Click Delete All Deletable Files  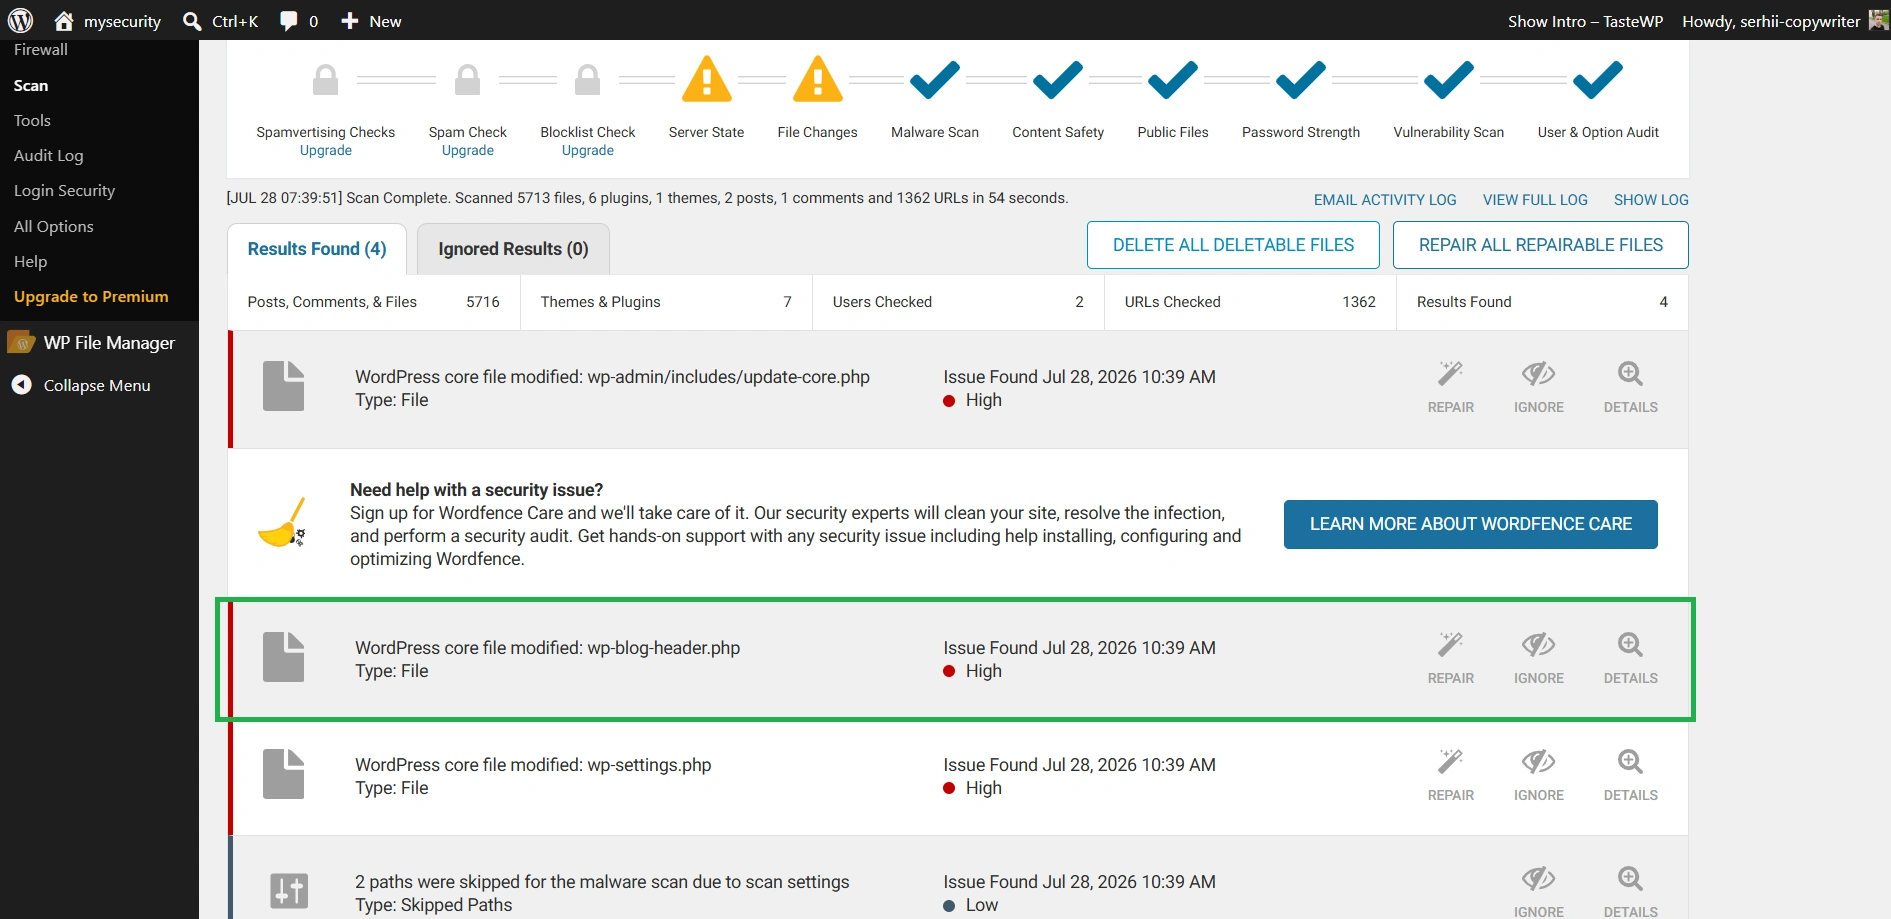1233,245
